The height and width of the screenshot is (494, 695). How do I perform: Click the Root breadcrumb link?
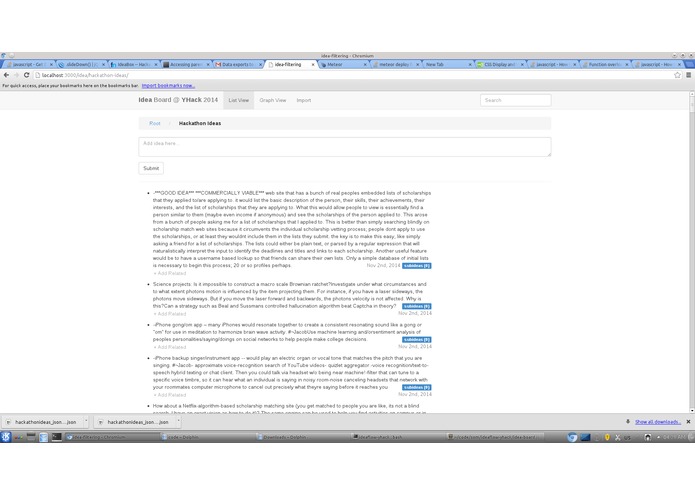[x=155, y=123]
